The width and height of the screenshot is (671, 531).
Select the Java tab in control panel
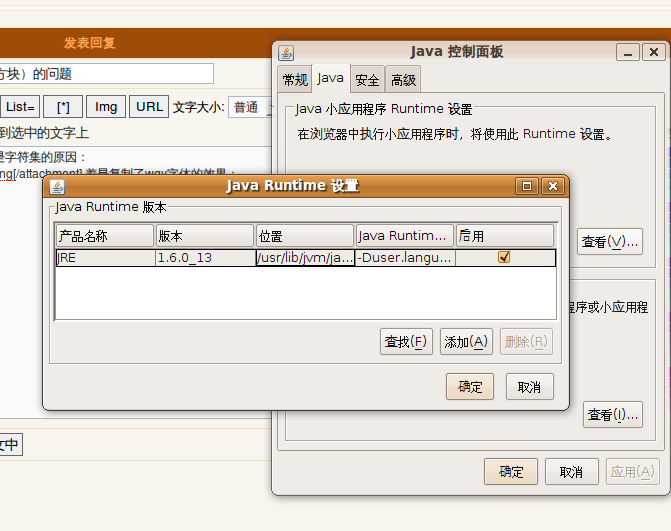click(x=331, y=78)
